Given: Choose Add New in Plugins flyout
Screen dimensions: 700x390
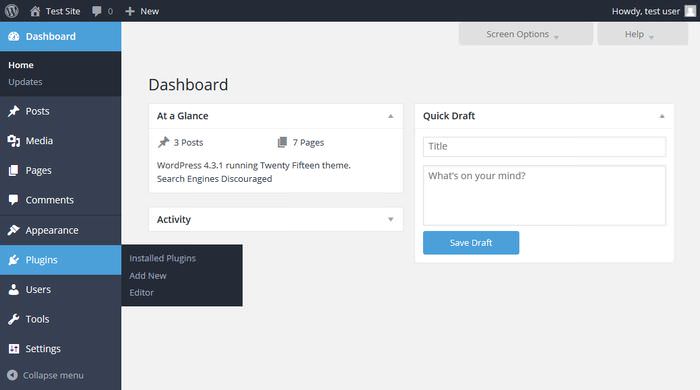Looking at the screenshot, I should coord(148,276).
